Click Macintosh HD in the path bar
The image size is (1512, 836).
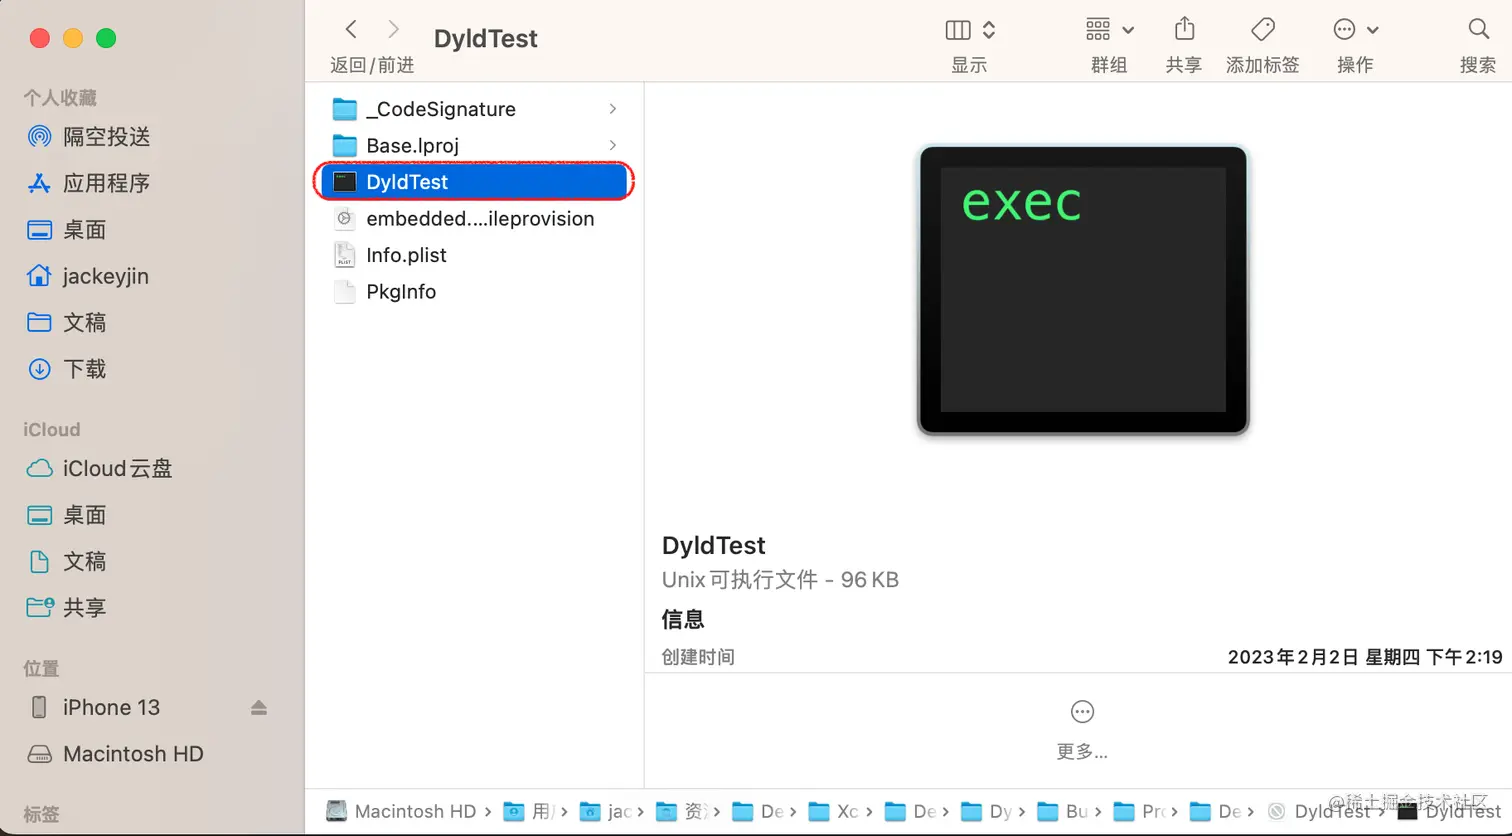click(x=402, y=811)
